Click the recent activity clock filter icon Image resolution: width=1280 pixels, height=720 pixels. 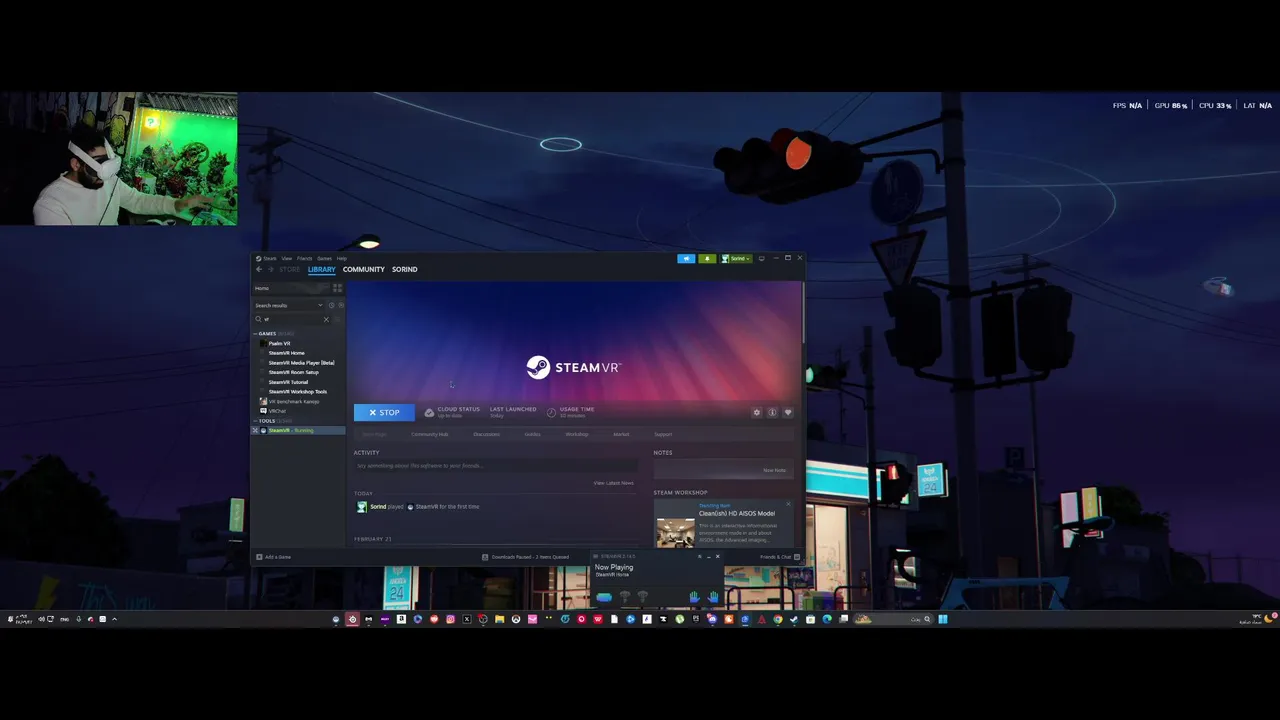pos(331,305)
